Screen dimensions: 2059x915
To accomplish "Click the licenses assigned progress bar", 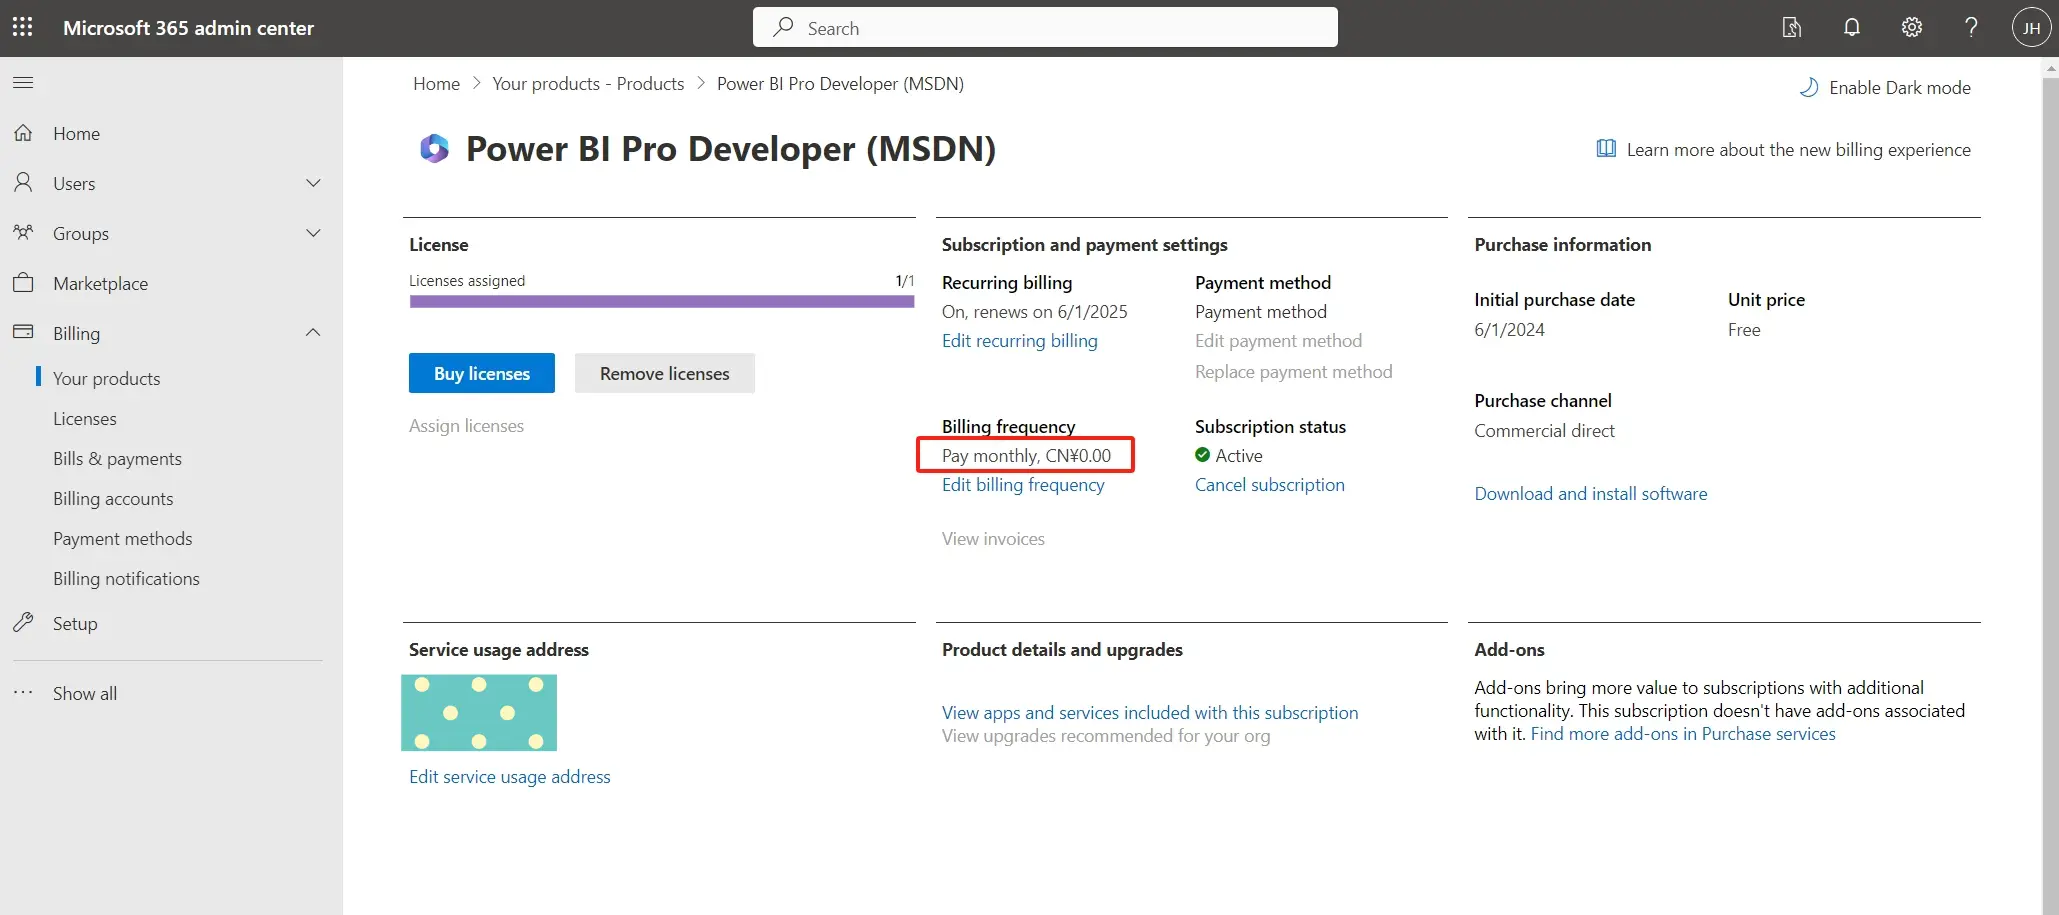I will (661, 301).
